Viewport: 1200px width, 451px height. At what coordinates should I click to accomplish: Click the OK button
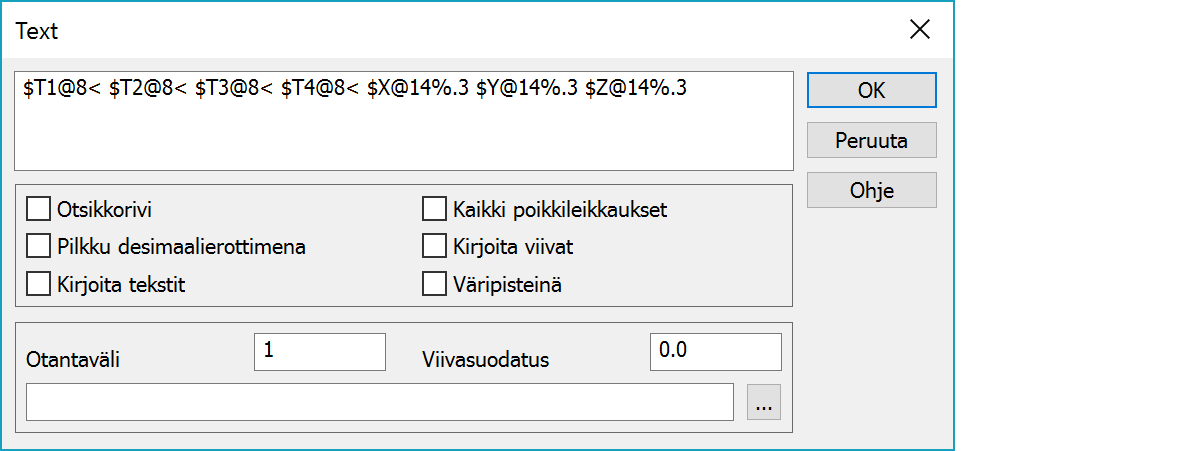point(871,90)
